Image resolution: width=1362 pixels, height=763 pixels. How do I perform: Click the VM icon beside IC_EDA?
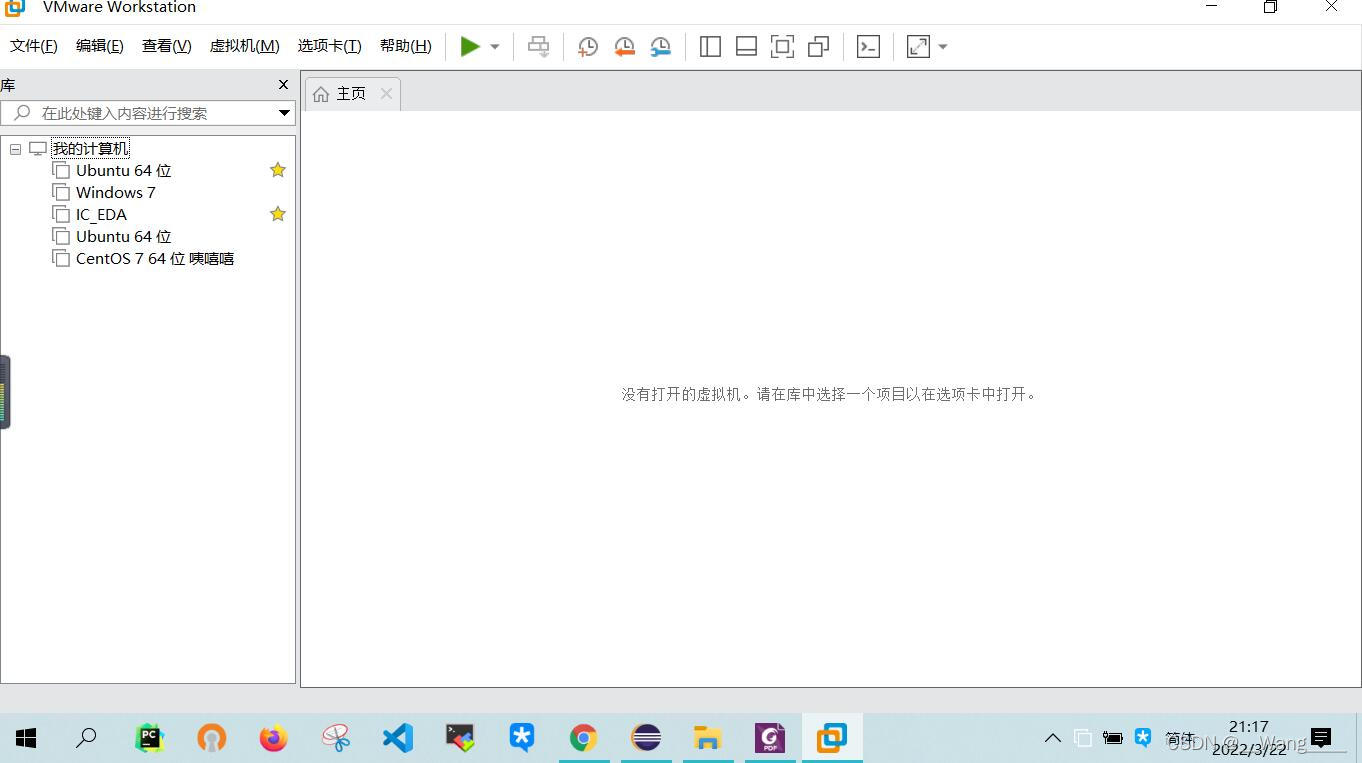61,215
